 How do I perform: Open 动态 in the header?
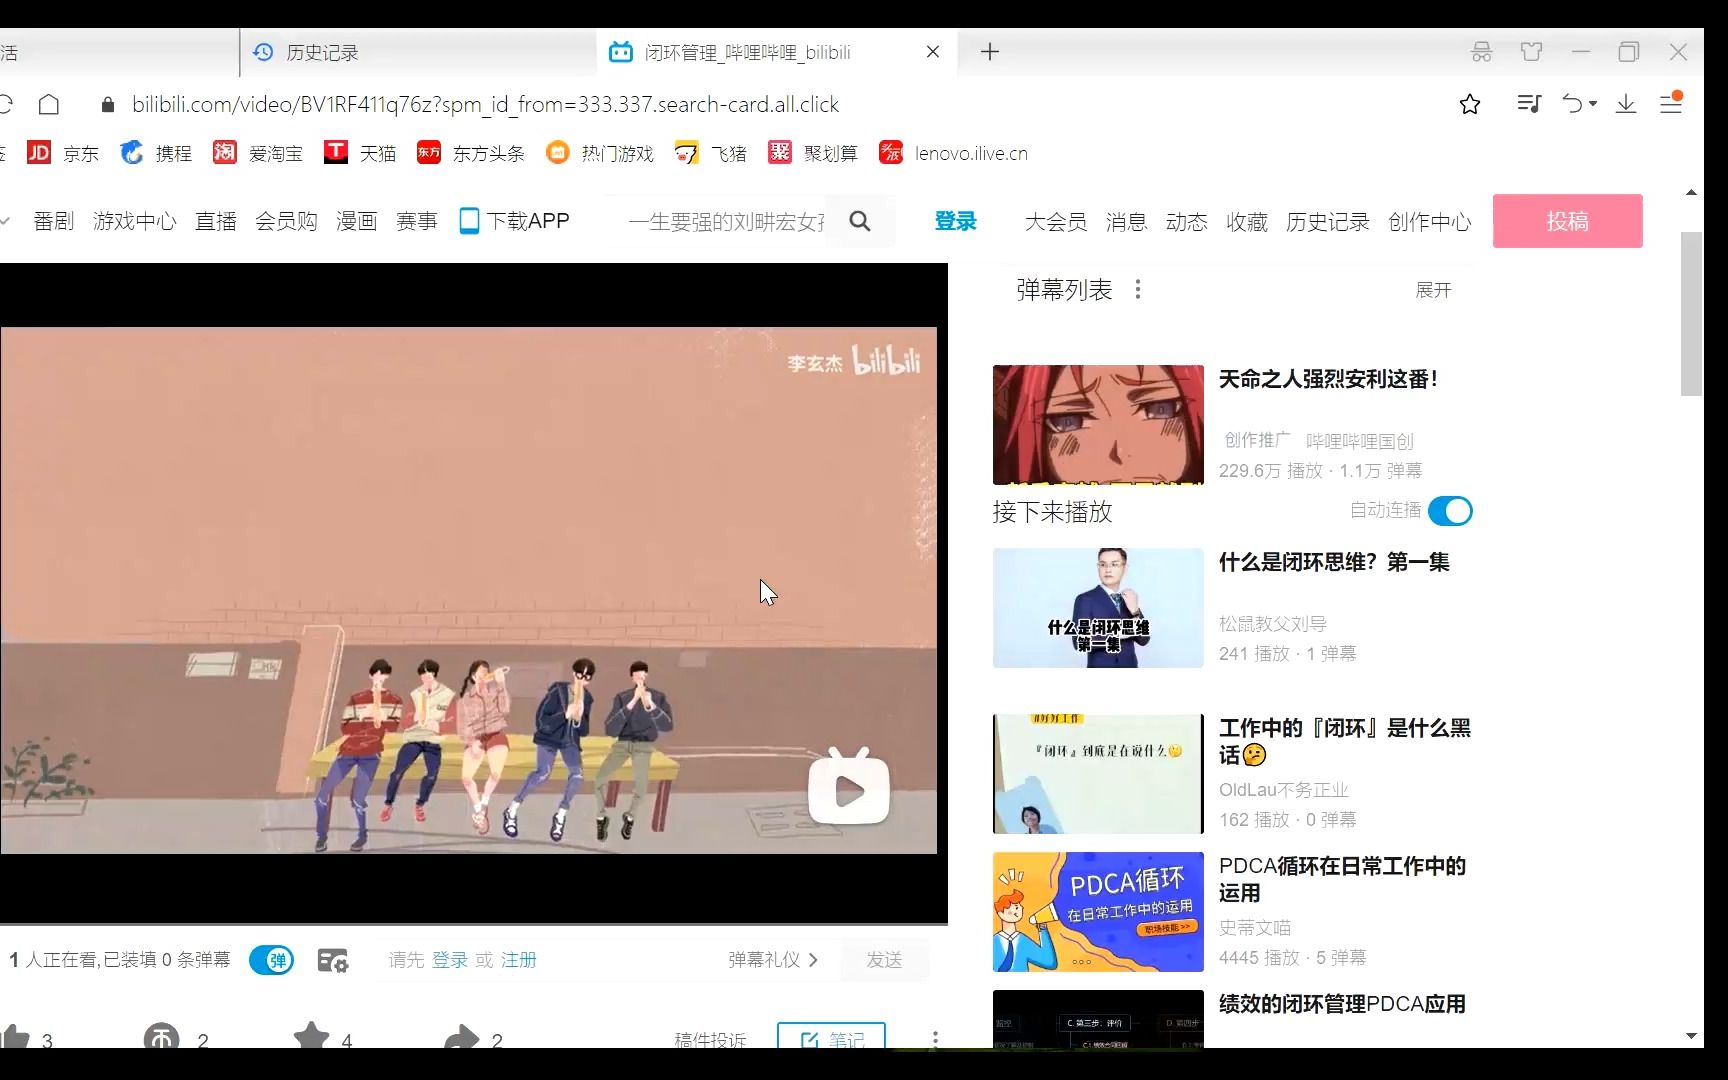tap(1187, 221)
